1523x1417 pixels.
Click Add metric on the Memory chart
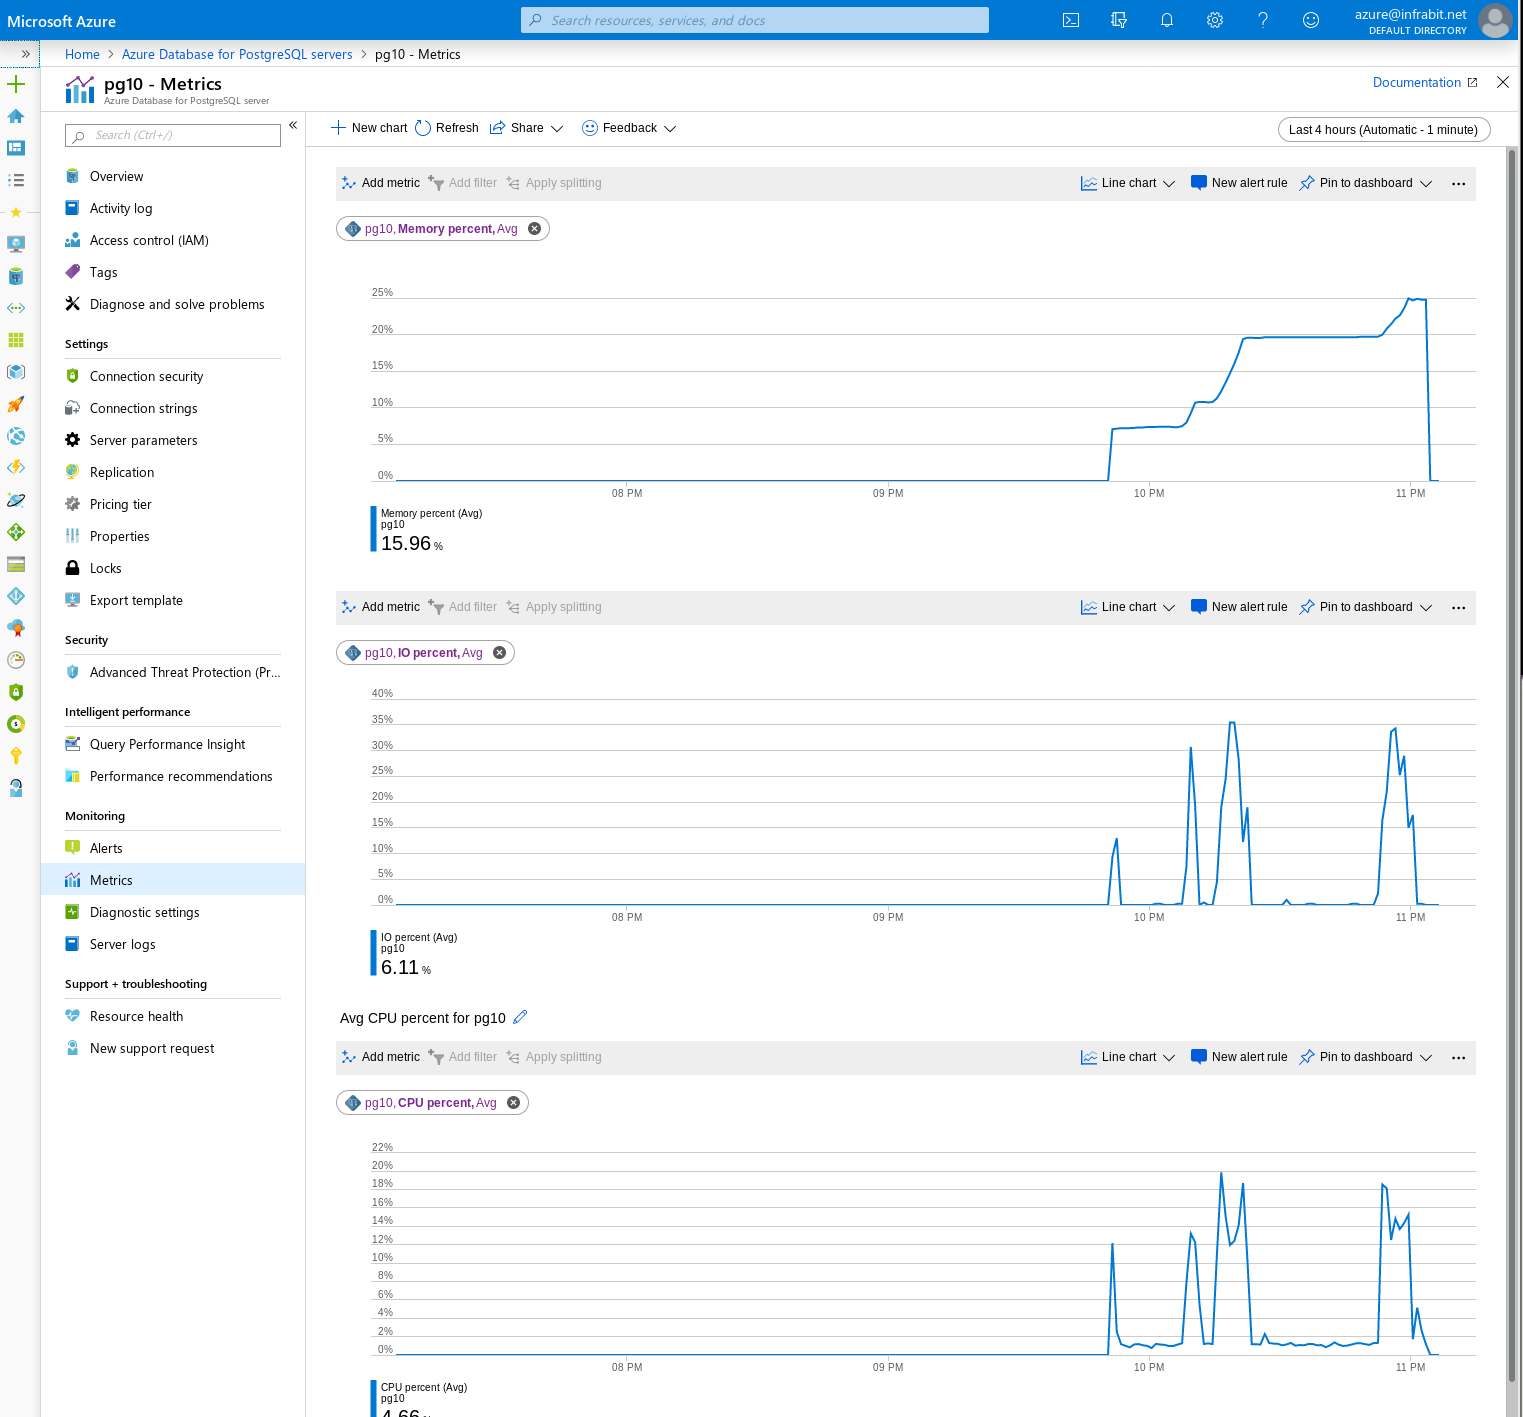[x=380, y=183]
